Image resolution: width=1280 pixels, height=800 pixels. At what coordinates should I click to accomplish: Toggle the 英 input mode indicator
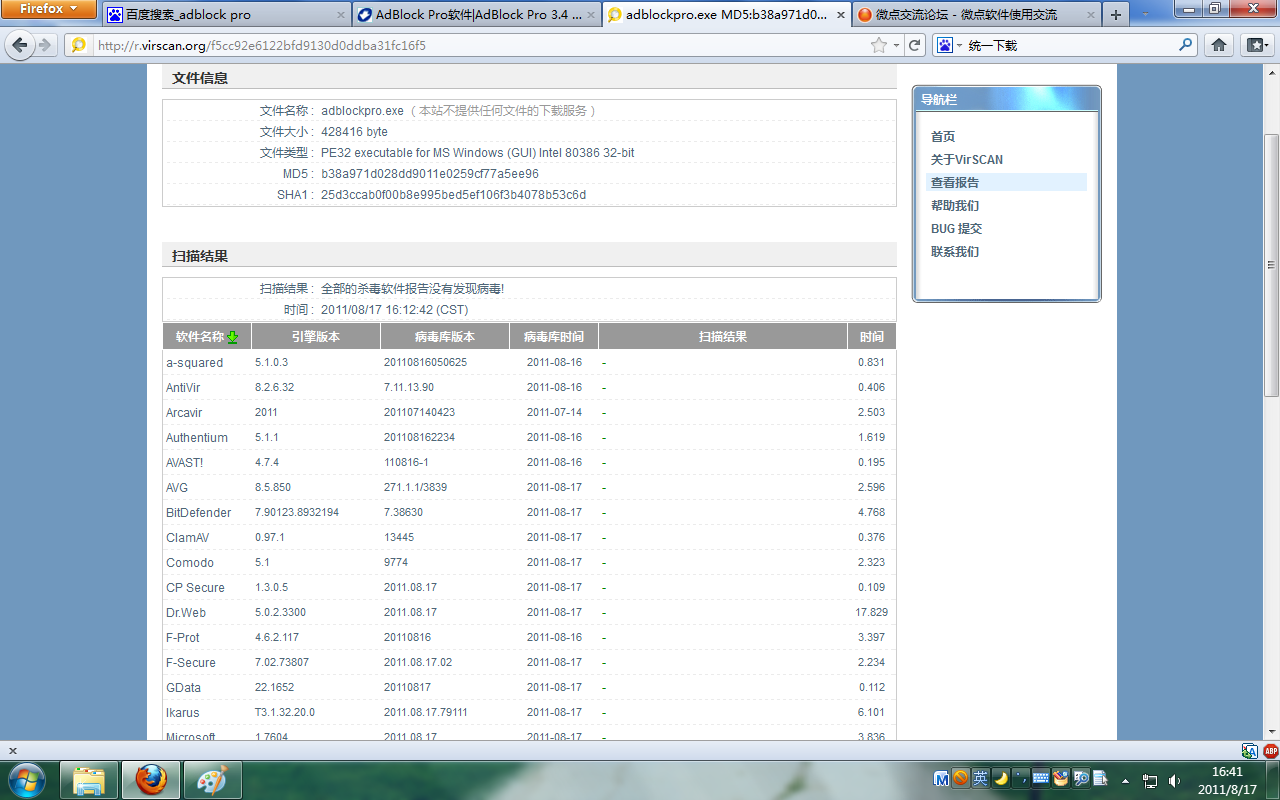980,778
